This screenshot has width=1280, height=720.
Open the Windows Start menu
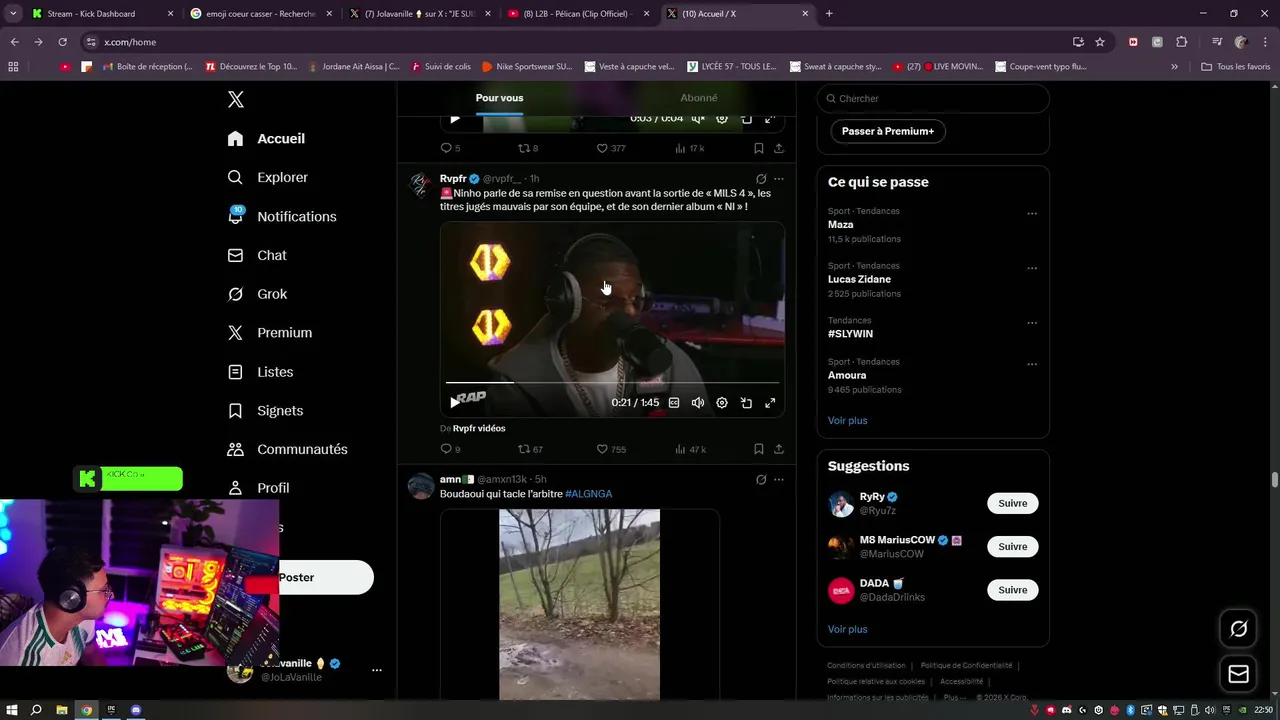[12, 710]
